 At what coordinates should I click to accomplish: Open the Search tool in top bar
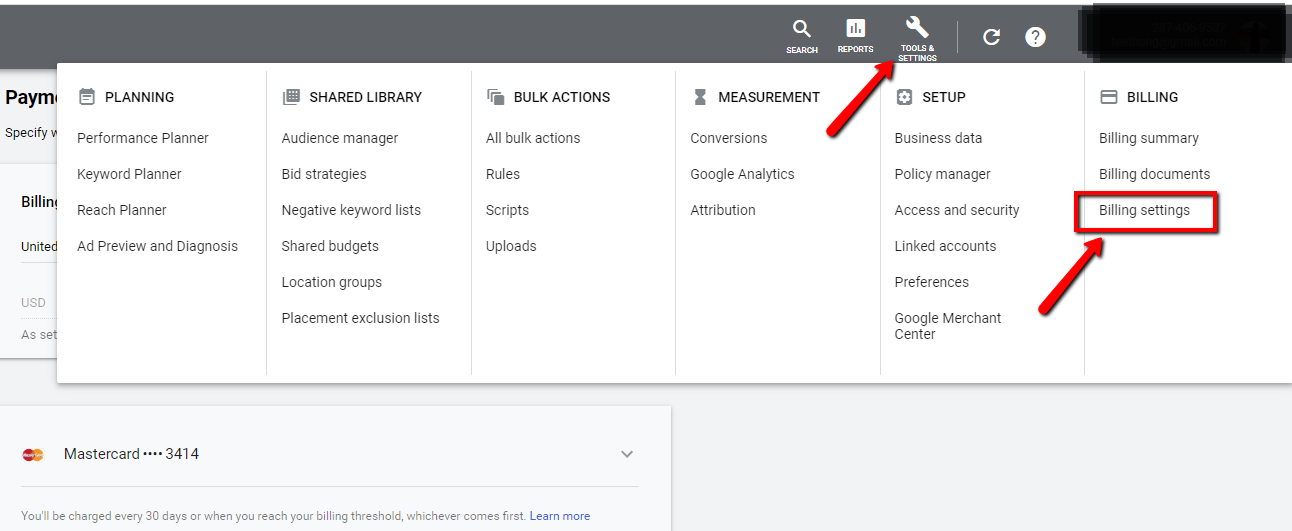tap(801, 36)
